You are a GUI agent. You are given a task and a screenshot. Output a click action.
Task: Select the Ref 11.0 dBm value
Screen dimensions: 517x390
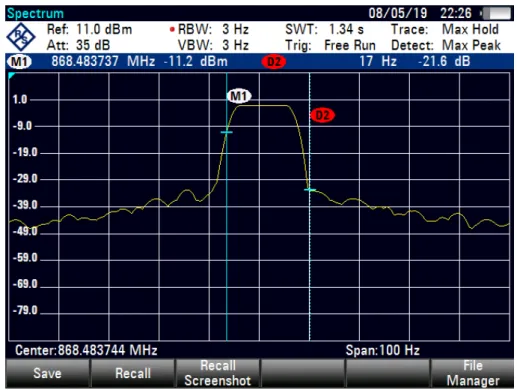tap(104, 30)
